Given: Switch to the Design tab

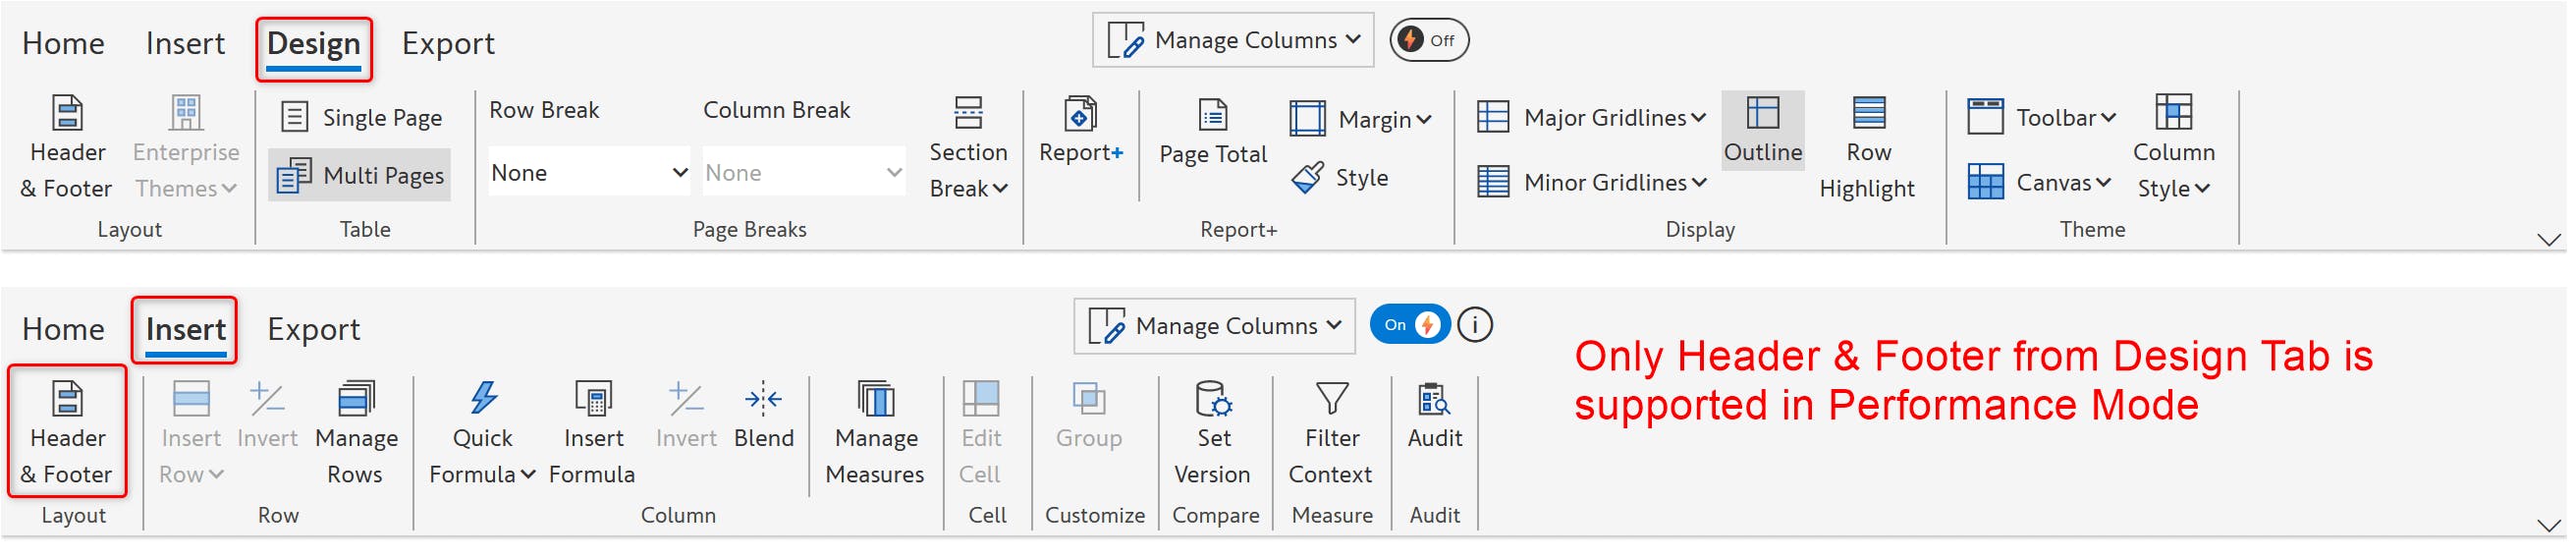Looking at the screenshot, I should pos(314,44).
